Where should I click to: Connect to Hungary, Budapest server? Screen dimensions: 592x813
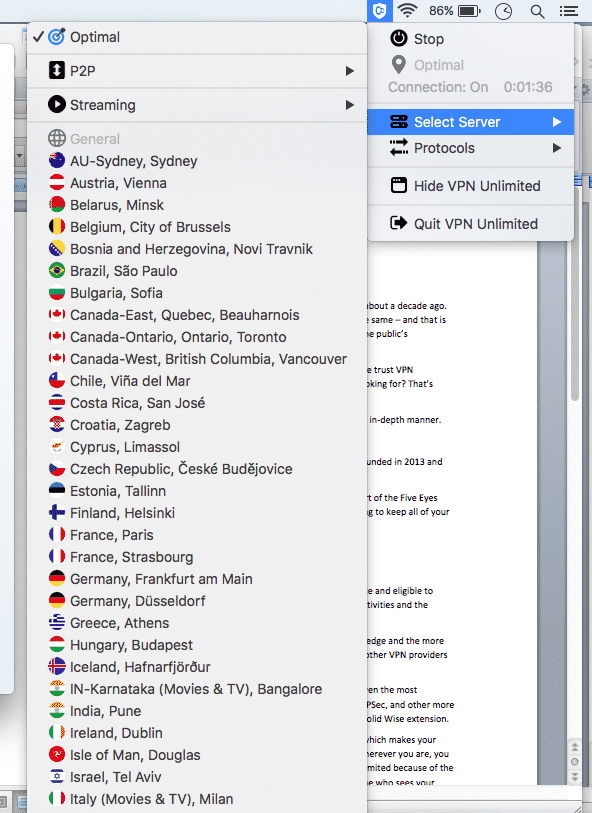(x=197, y=644)
